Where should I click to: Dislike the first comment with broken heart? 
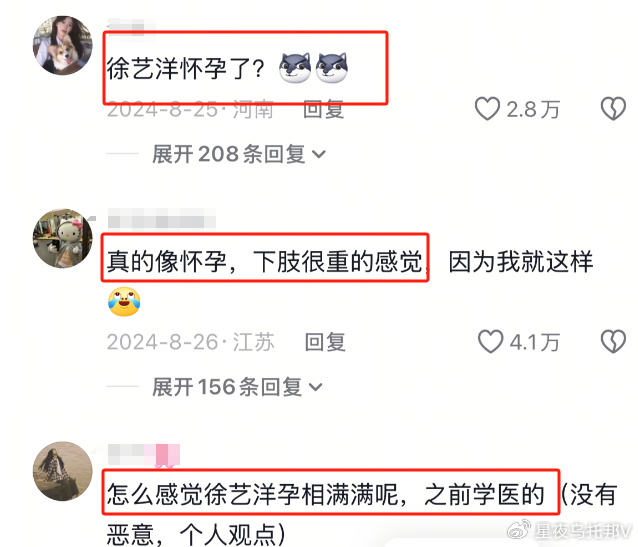pyautogui.click(x=613, y=109)
